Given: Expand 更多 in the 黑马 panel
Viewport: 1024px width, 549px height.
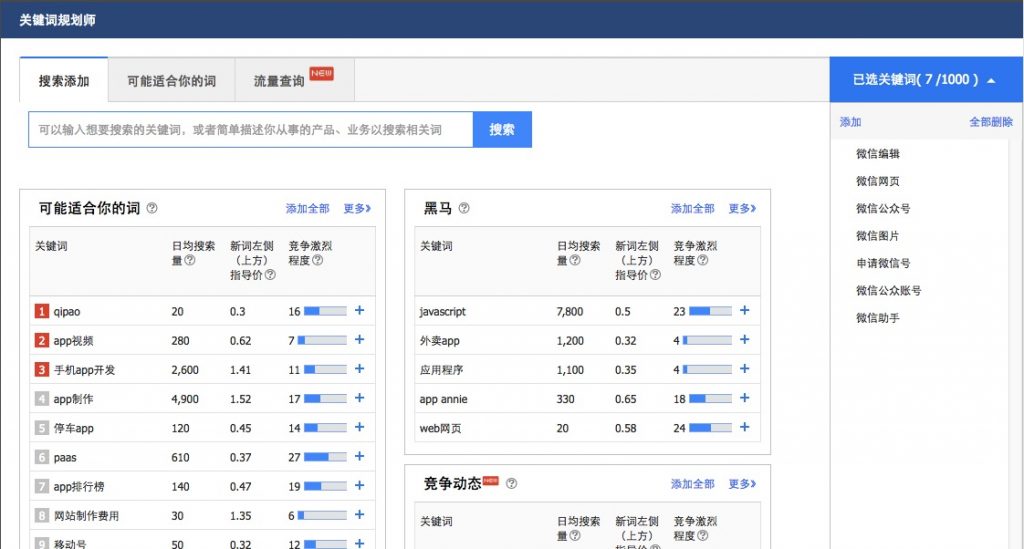Looking at the screenshot, I should click(x=741, y=209).
